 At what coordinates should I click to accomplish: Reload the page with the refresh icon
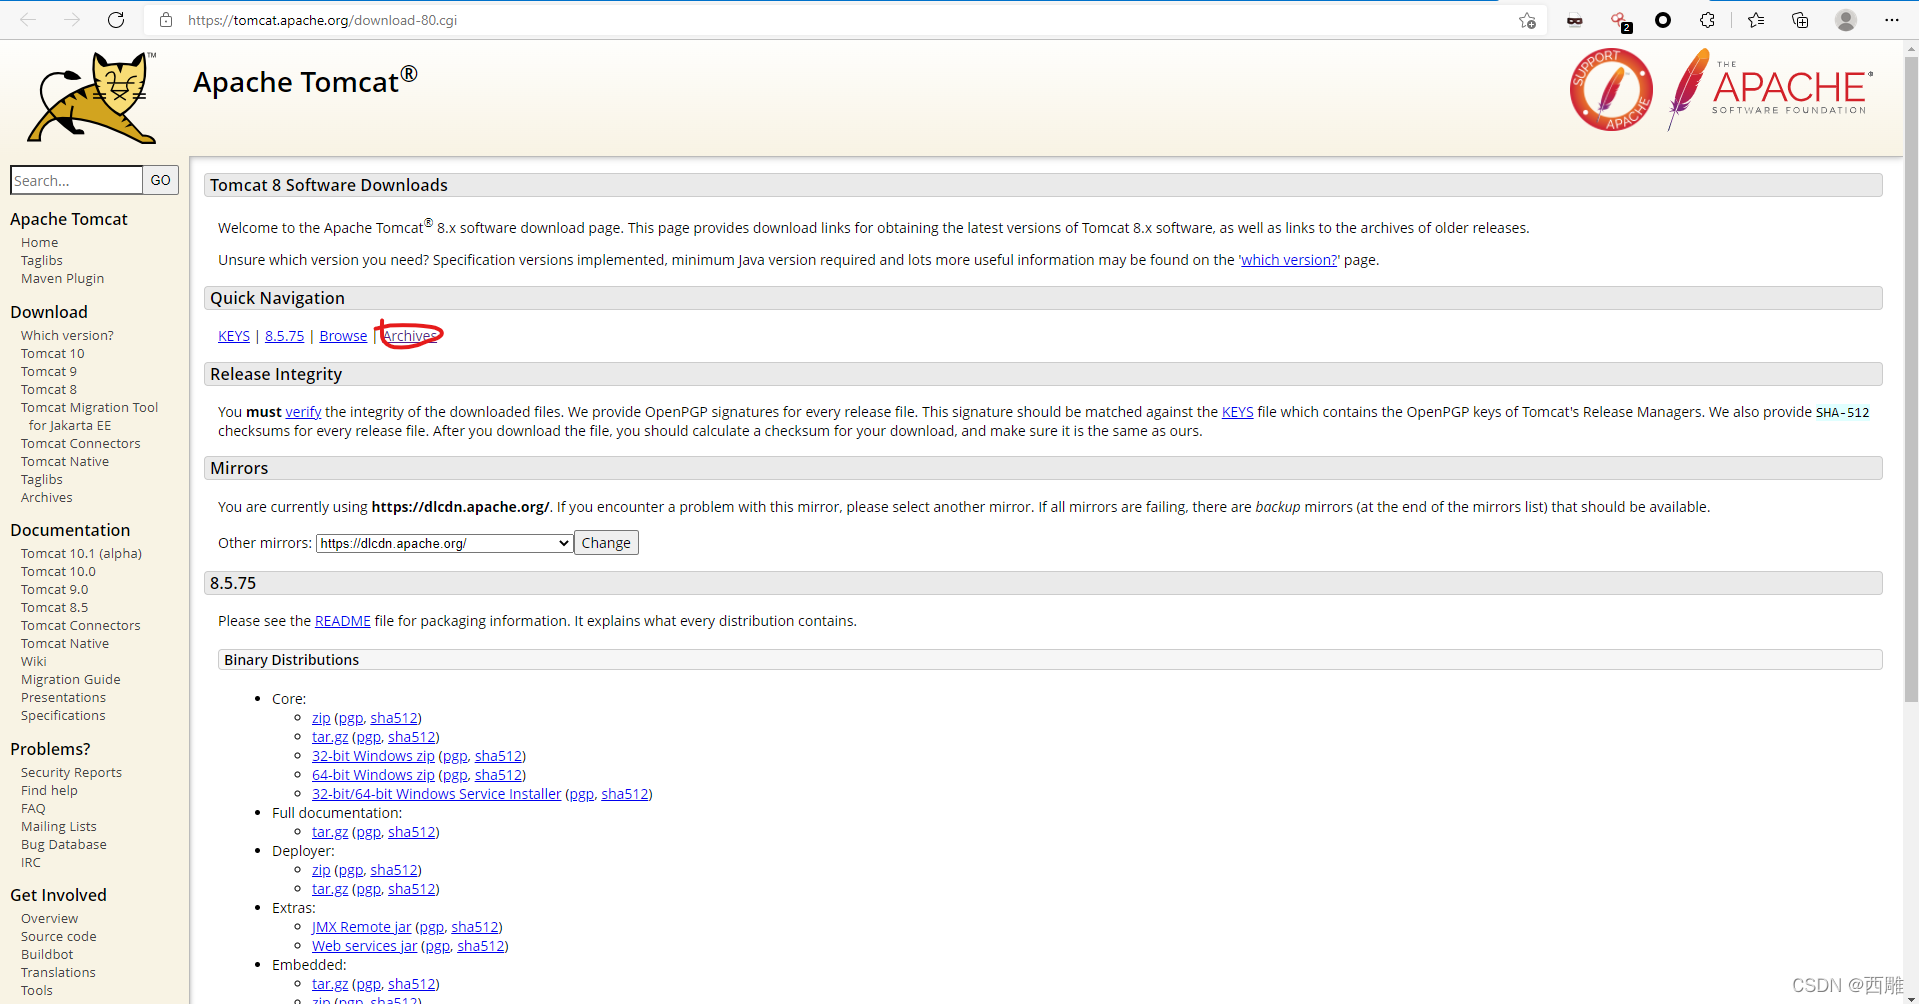click(116, 20)
